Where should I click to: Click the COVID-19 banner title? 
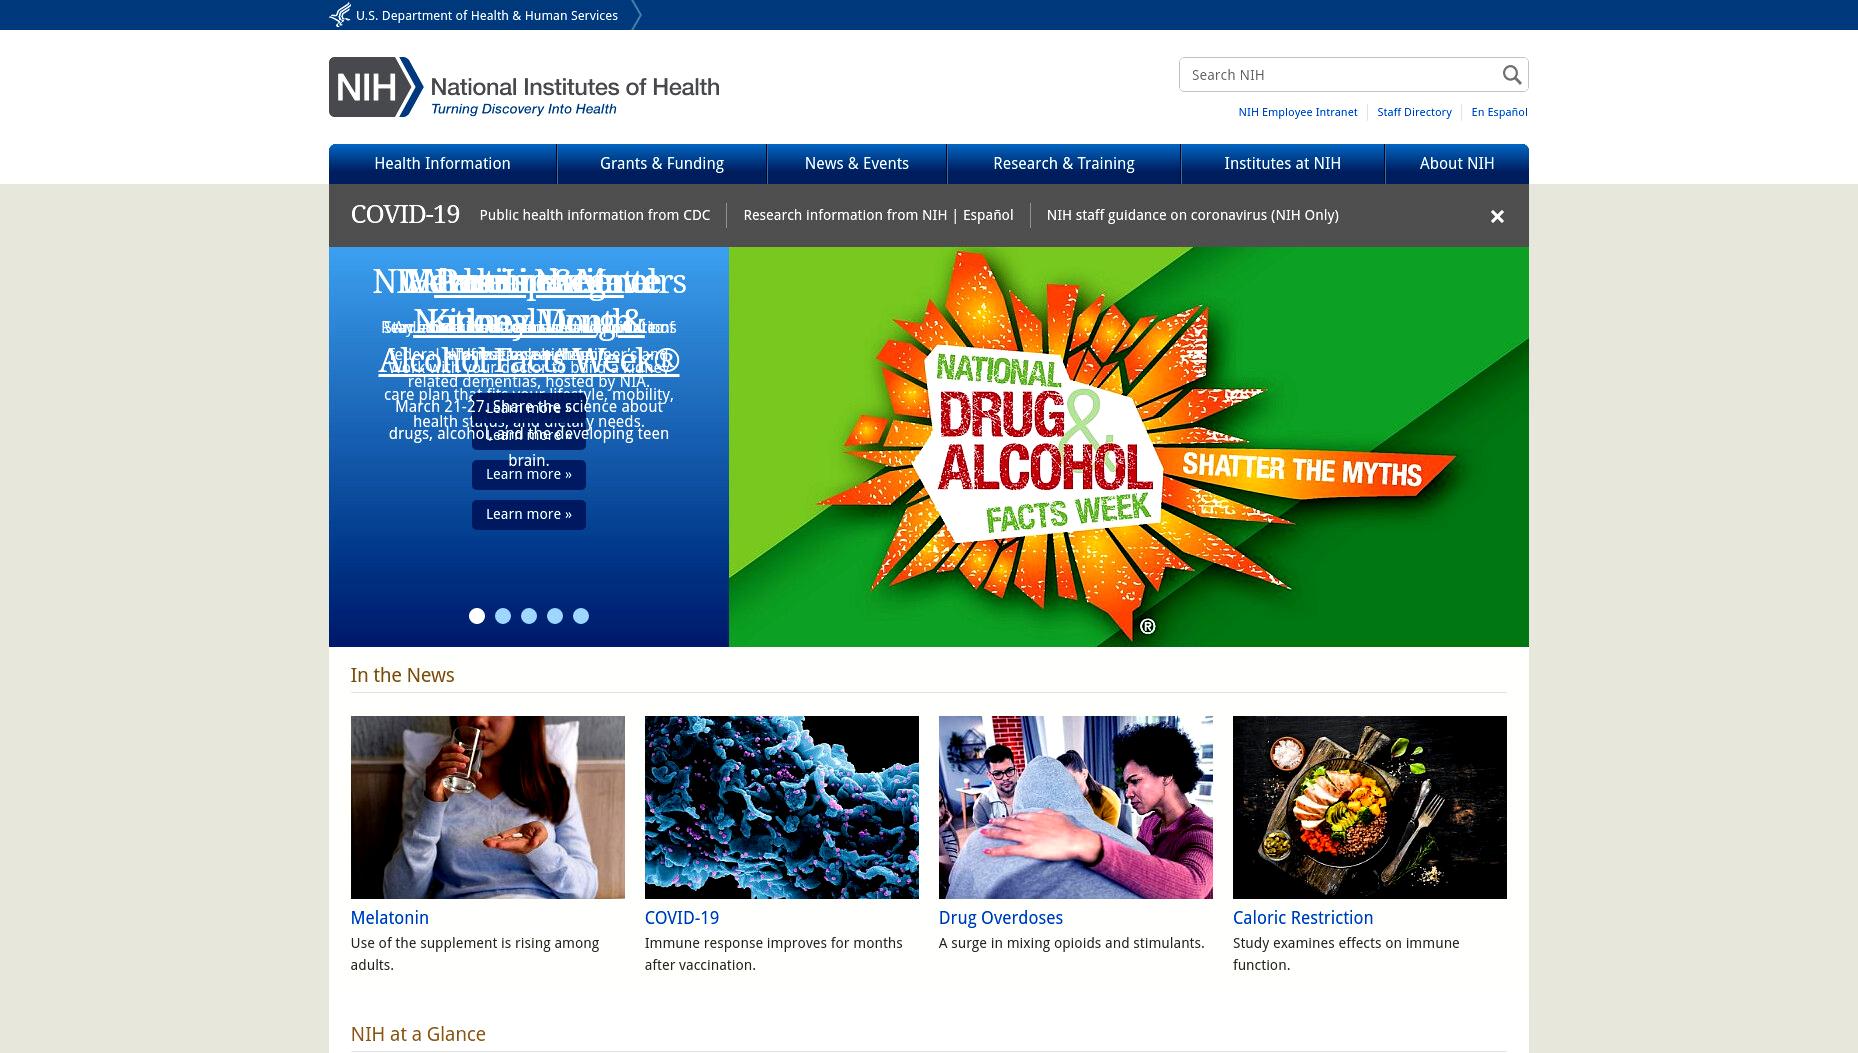pyautogui.click(x=405, y=215)
